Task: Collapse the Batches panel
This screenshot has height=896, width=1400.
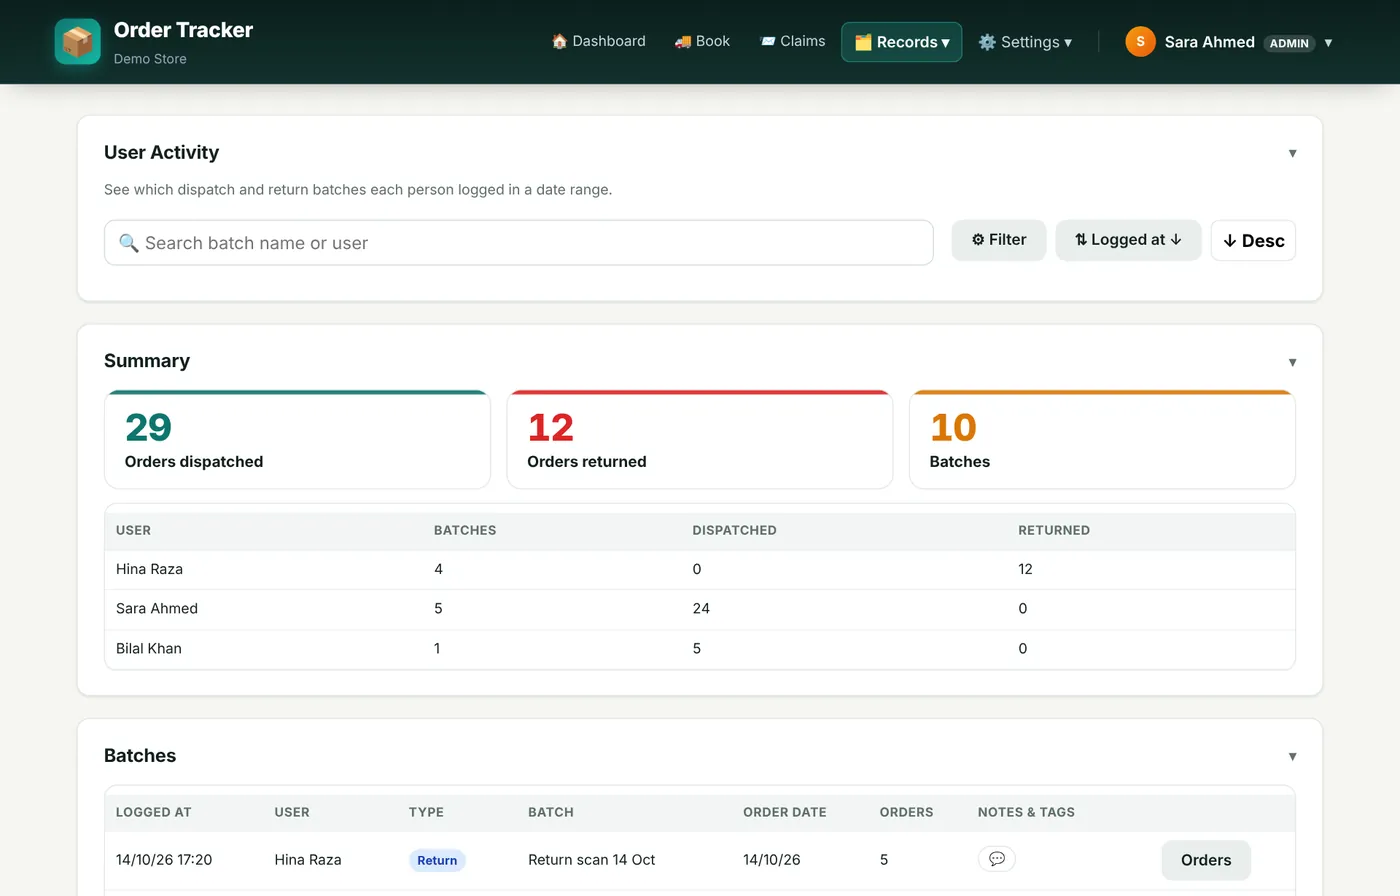Action: (1292, 757)
